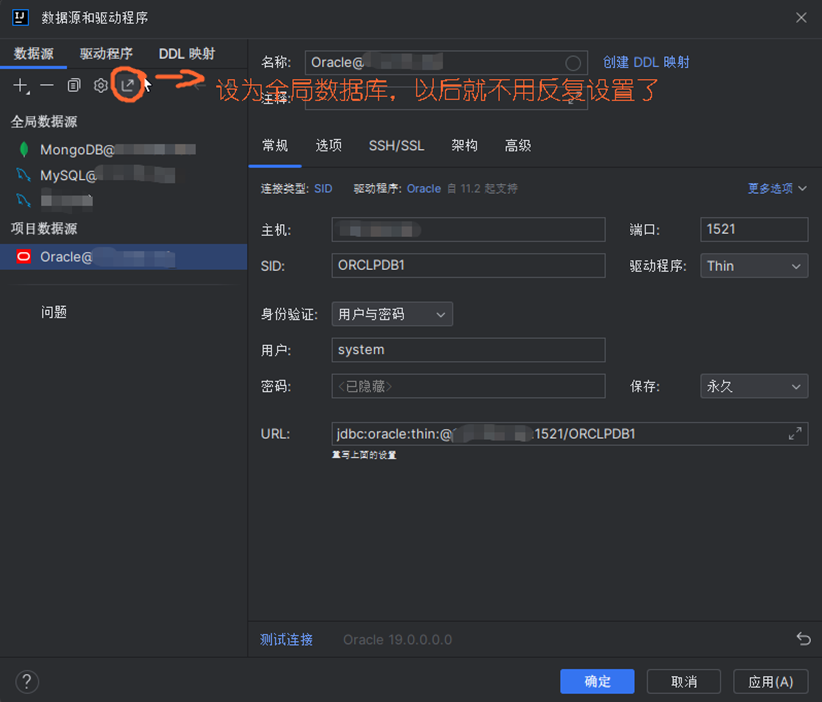Open the 身份验证 用户与密码 dropdown

pos(392,314)
